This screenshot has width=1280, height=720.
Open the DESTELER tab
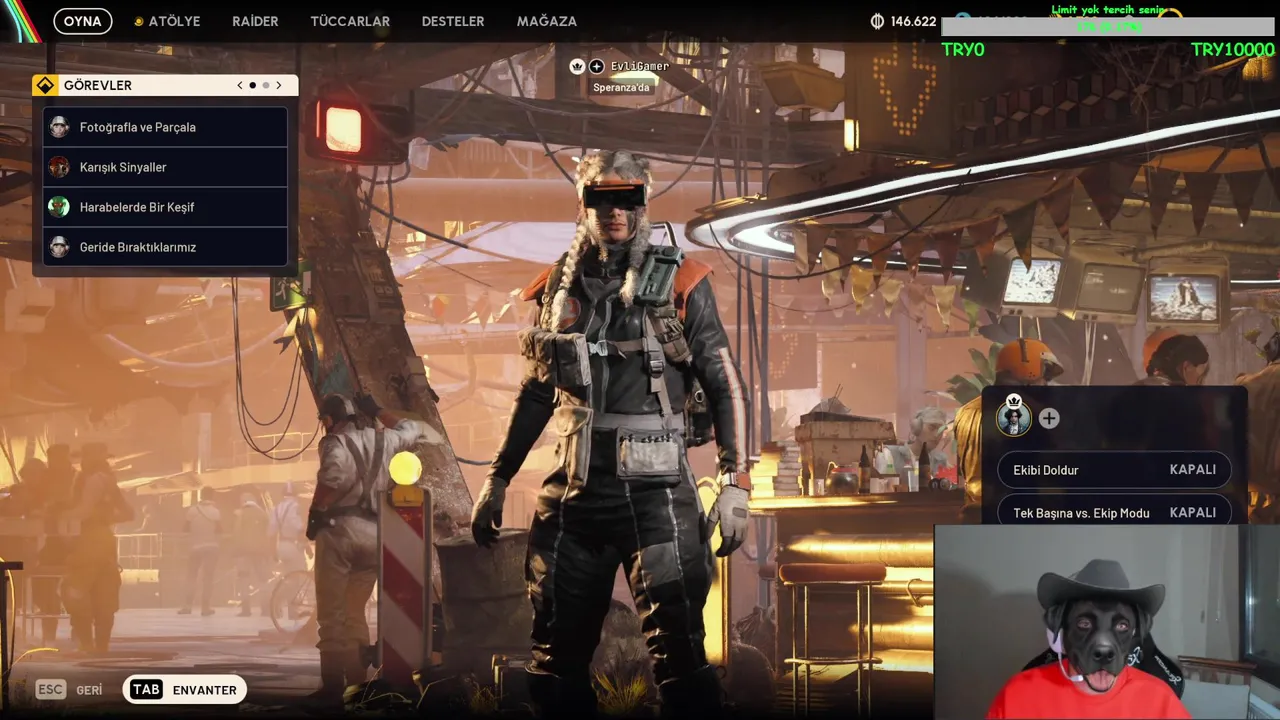[x=453, y=21]
